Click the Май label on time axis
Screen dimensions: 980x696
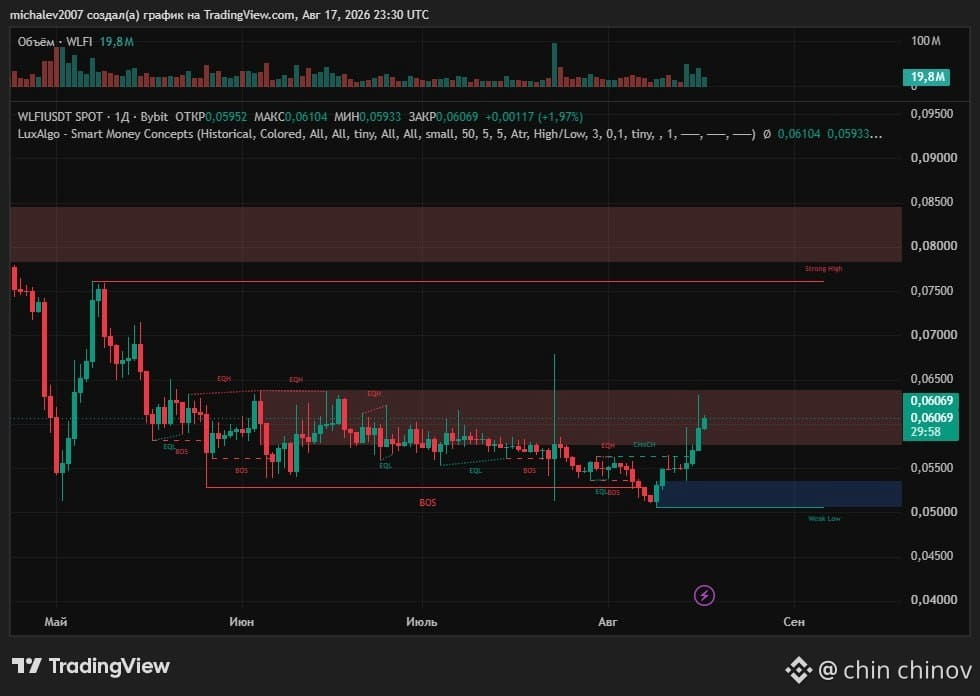coord(56,622)
